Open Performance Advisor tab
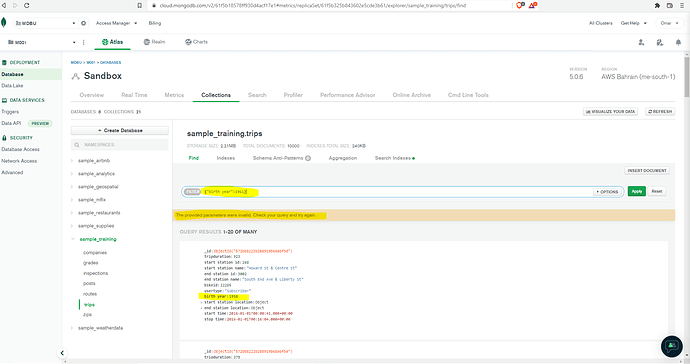Image resolution: width=690 pixels, height=364 pixels. click(348, 95)
